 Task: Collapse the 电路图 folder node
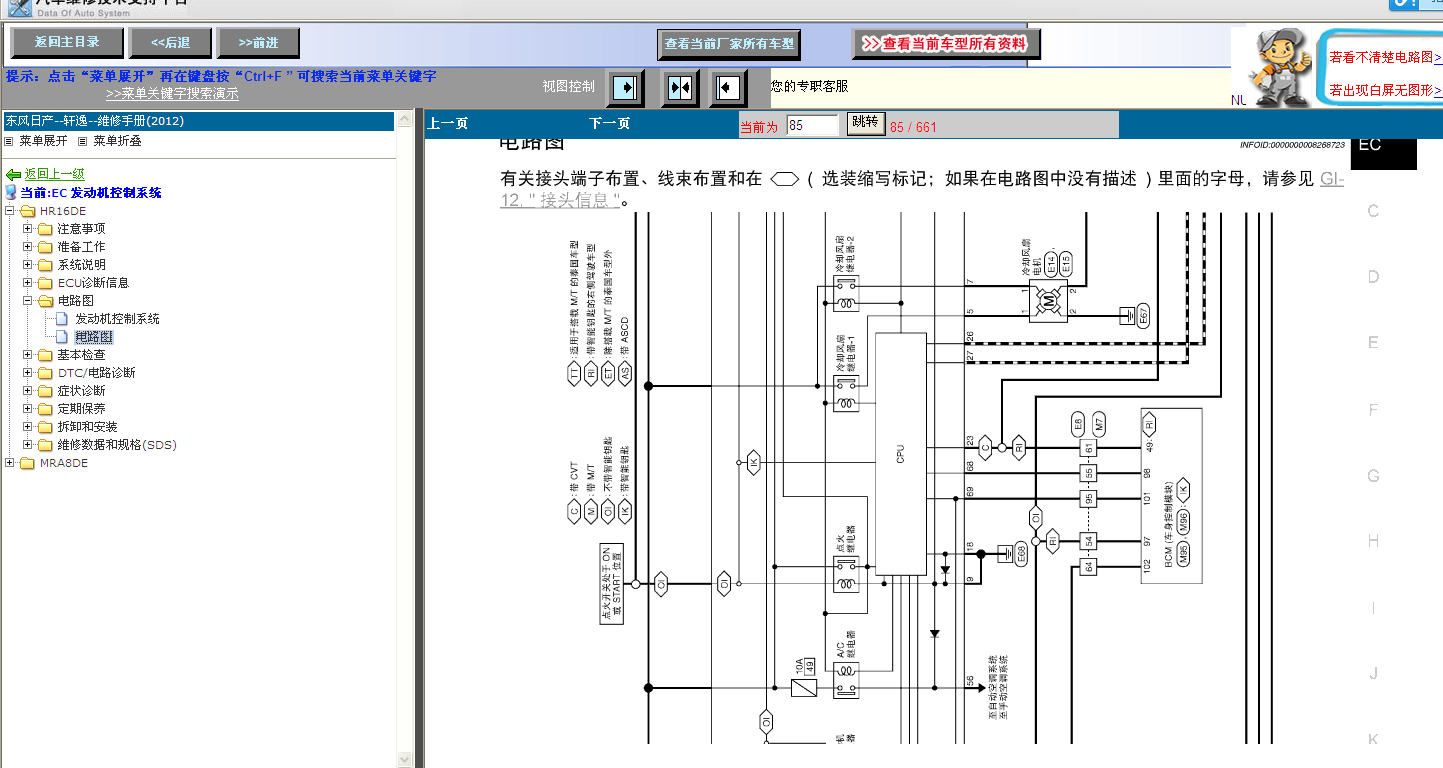28,301
